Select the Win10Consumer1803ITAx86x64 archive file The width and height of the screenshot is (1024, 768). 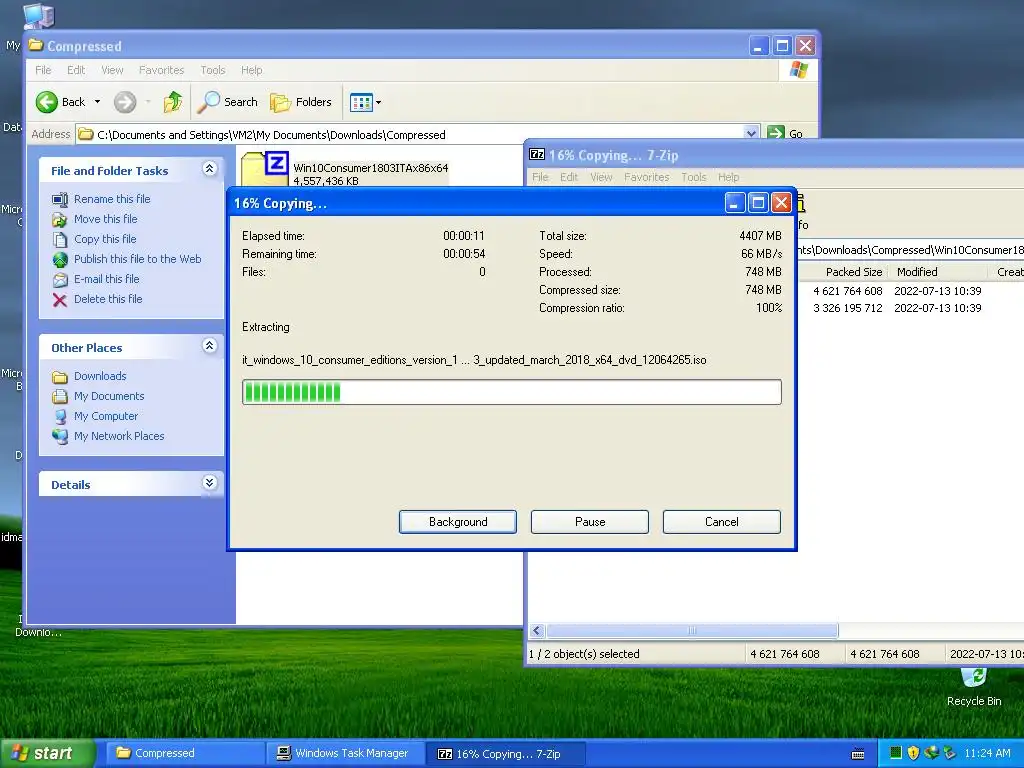click(x=345, y=172)
